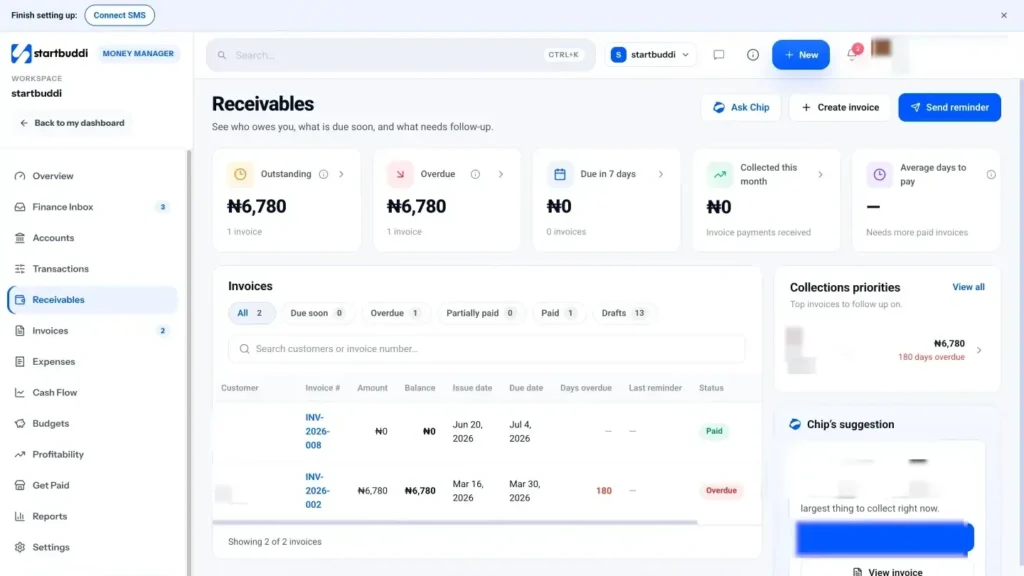Click the Send reminder button

(x=949, y=107)
